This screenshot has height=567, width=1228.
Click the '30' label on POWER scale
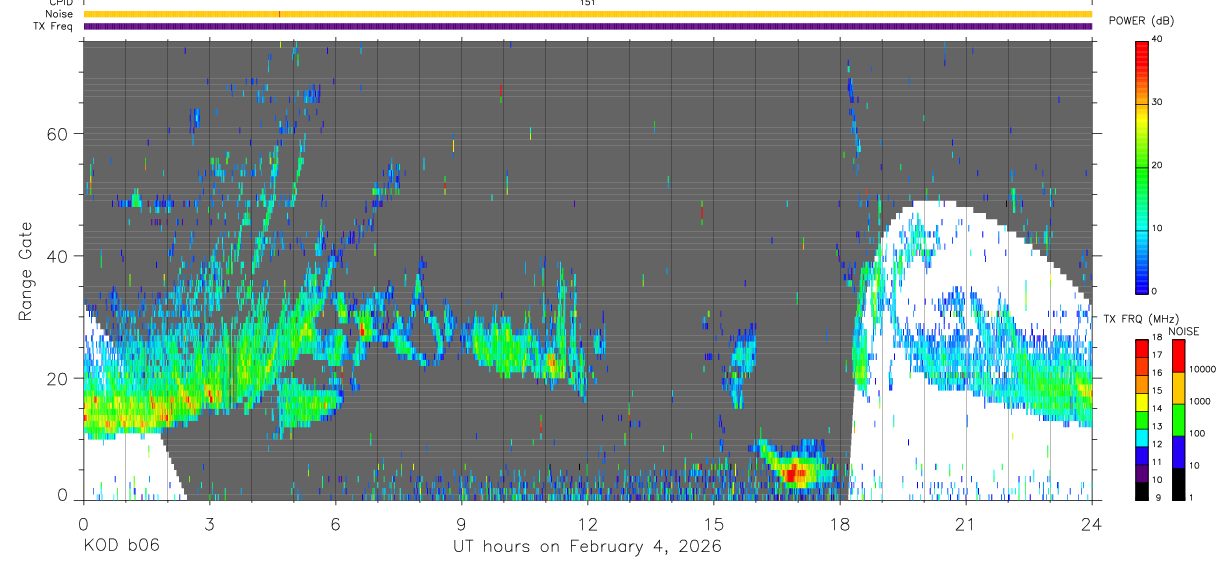point(1158,102)
